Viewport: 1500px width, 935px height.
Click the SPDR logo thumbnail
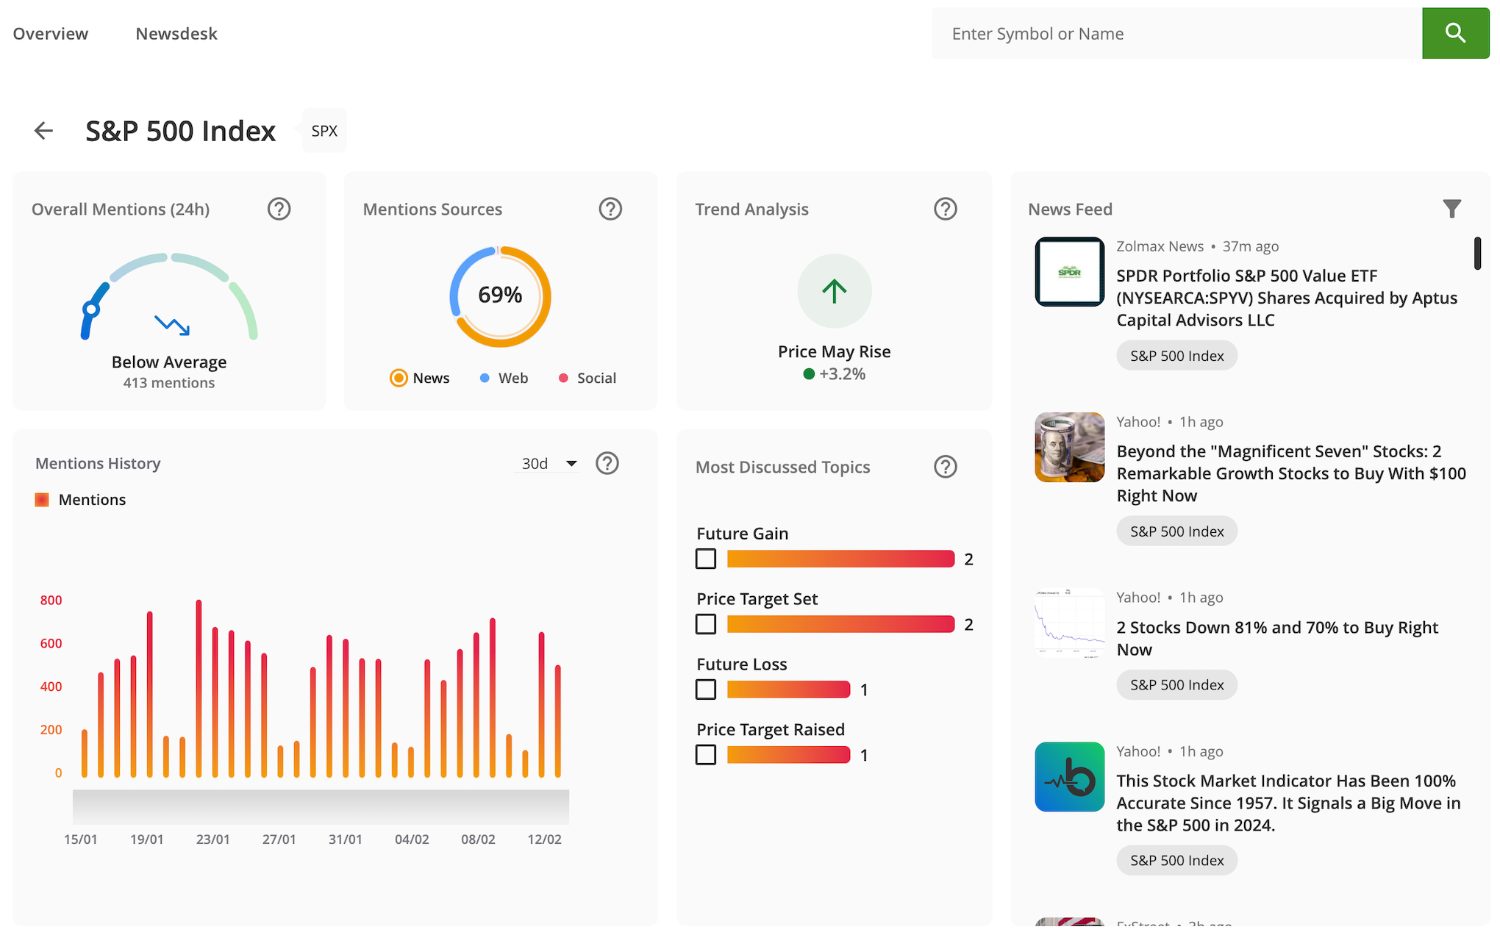pos(1069,272)
